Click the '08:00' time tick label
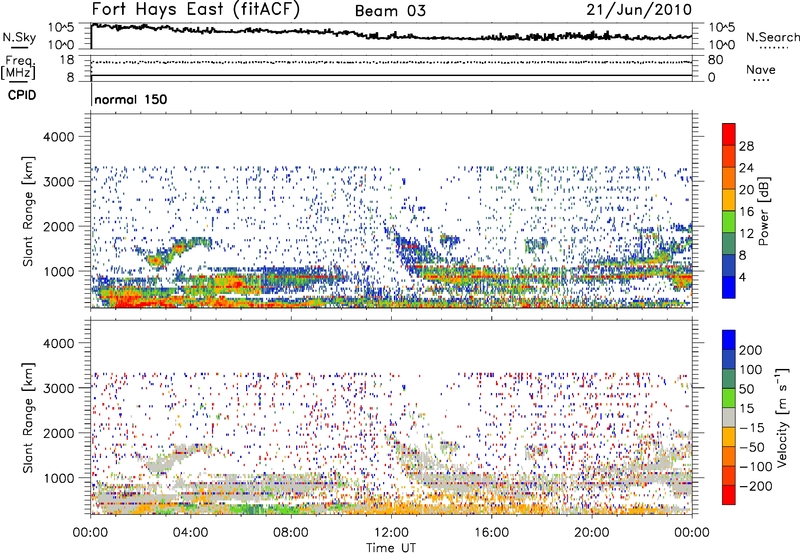This screenshot has height=554, width=800. coord(291,533)
